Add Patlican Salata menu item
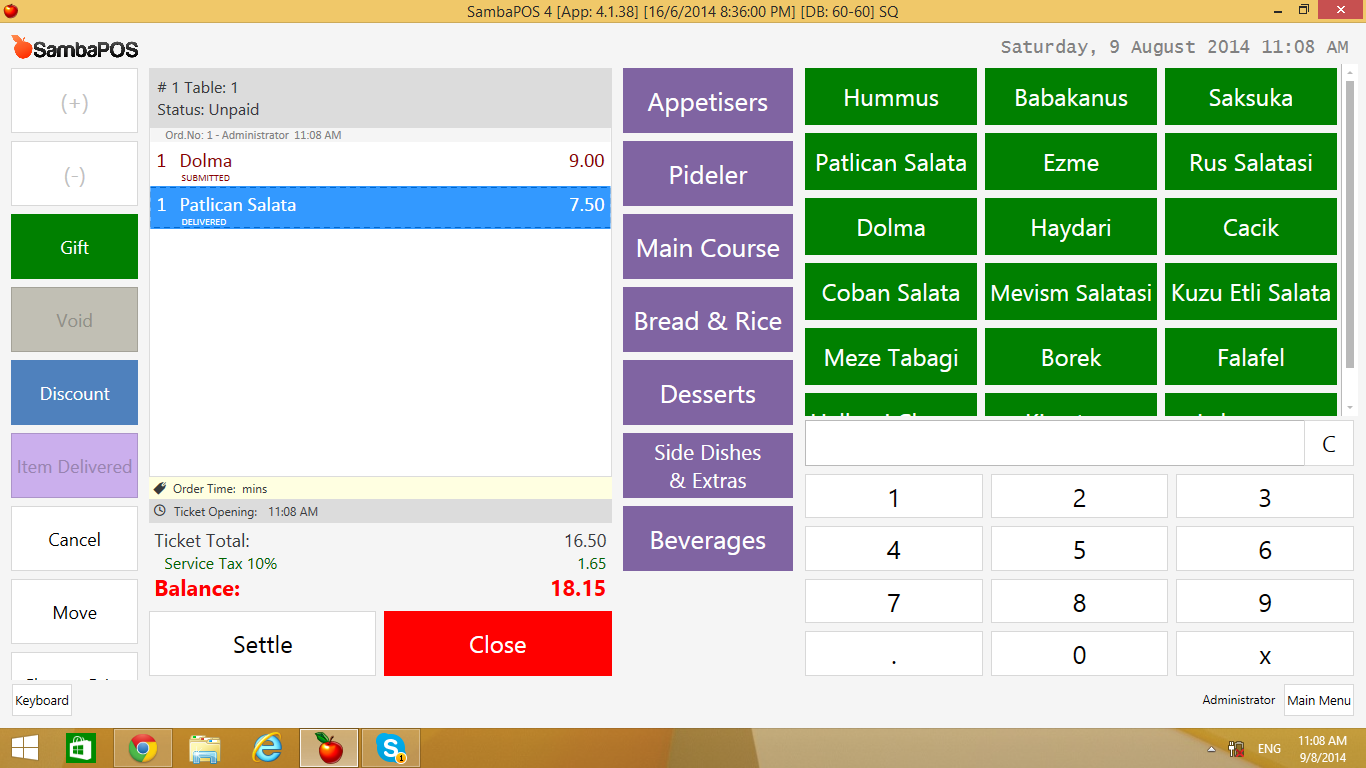1366x768 pixels. click(891, 162)
